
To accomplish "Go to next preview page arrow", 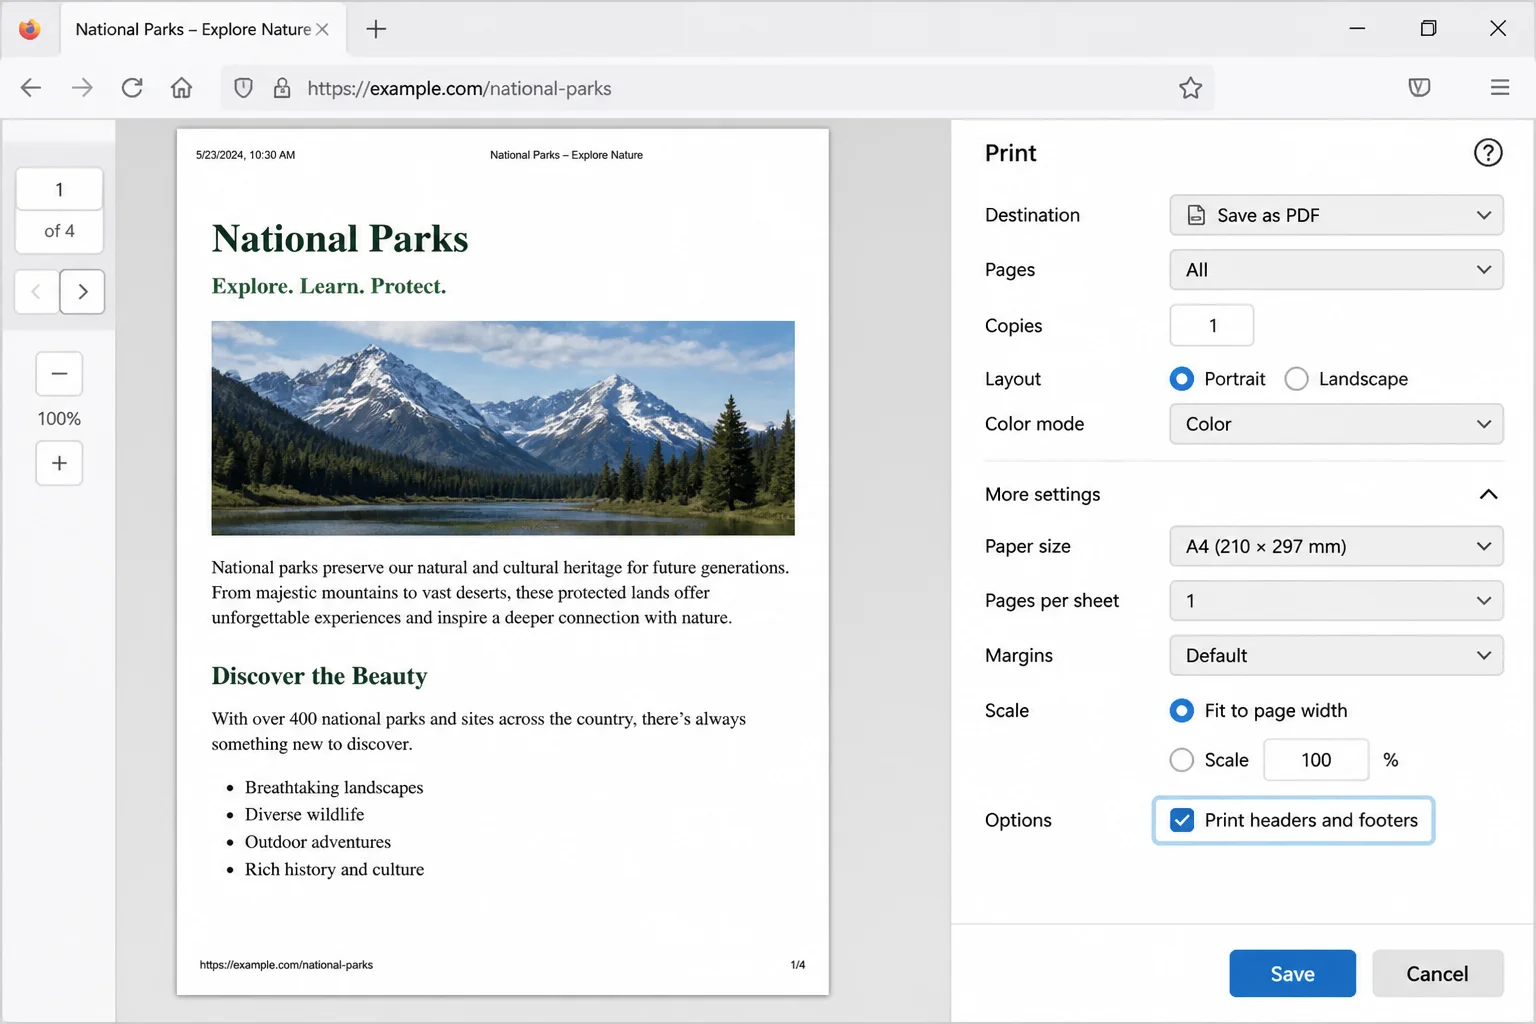I will coord(82,292).
